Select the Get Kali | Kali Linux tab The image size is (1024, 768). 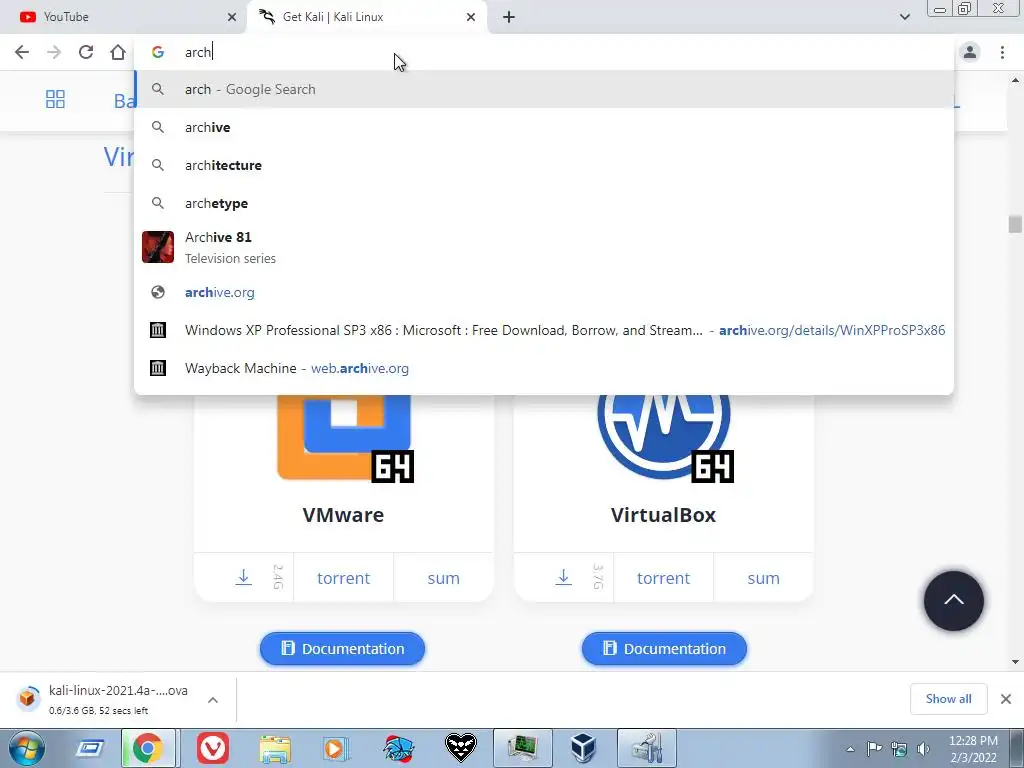tap(366, 17)
